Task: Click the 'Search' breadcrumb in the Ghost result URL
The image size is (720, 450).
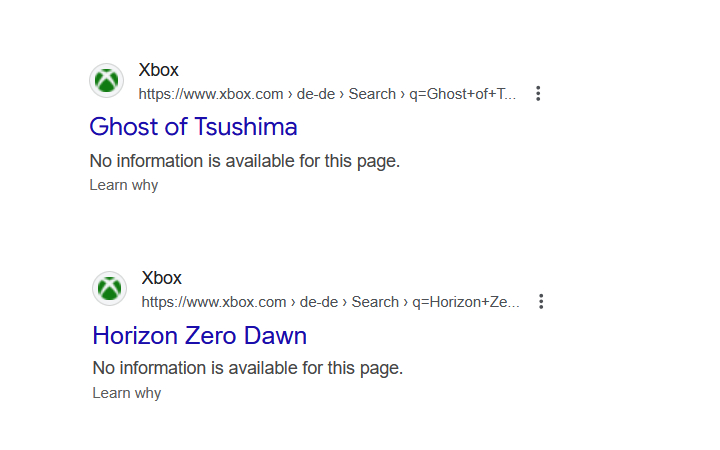Action: click(372, 94)
